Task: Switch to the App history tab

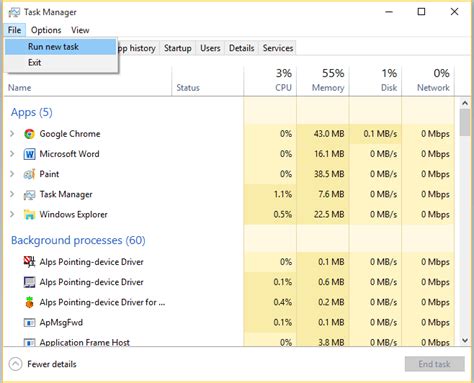Action: coord(138,48)
